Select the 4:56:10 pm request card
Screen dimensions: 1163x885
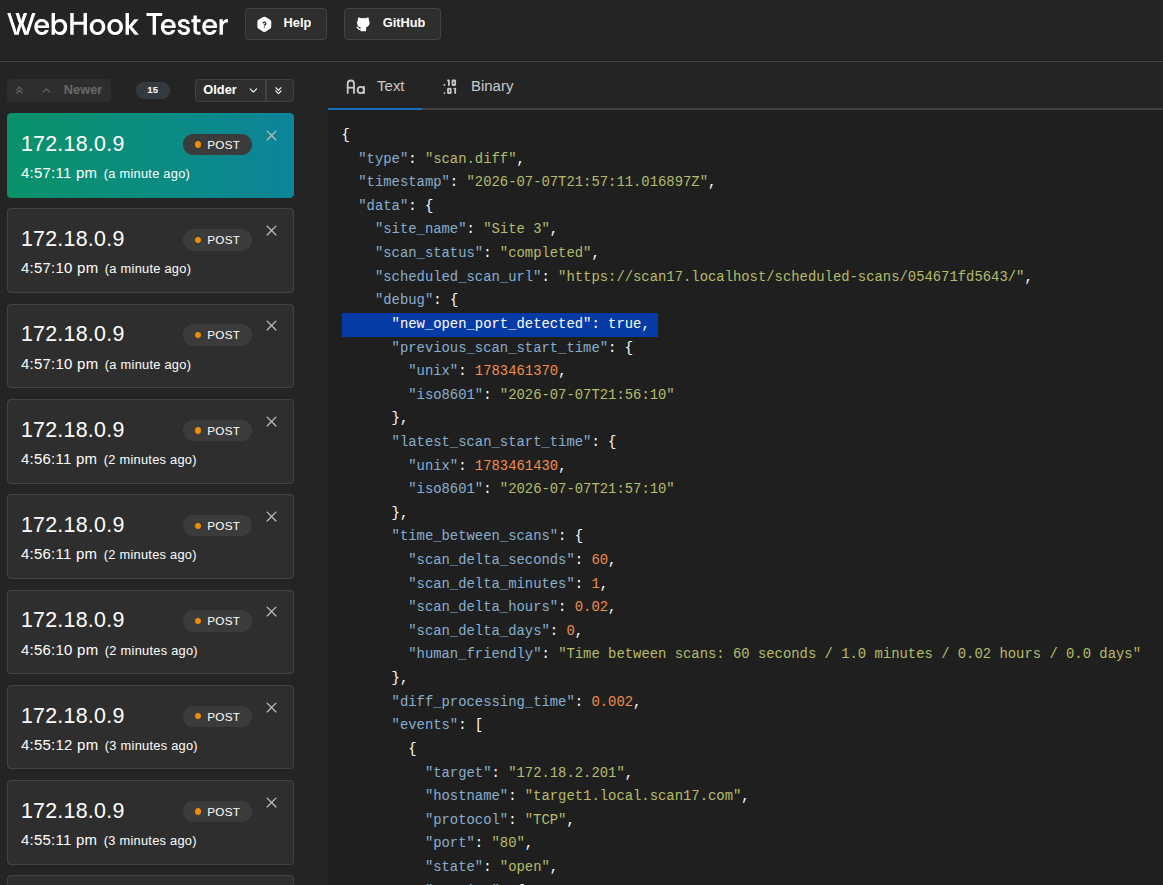click(151, 632)
